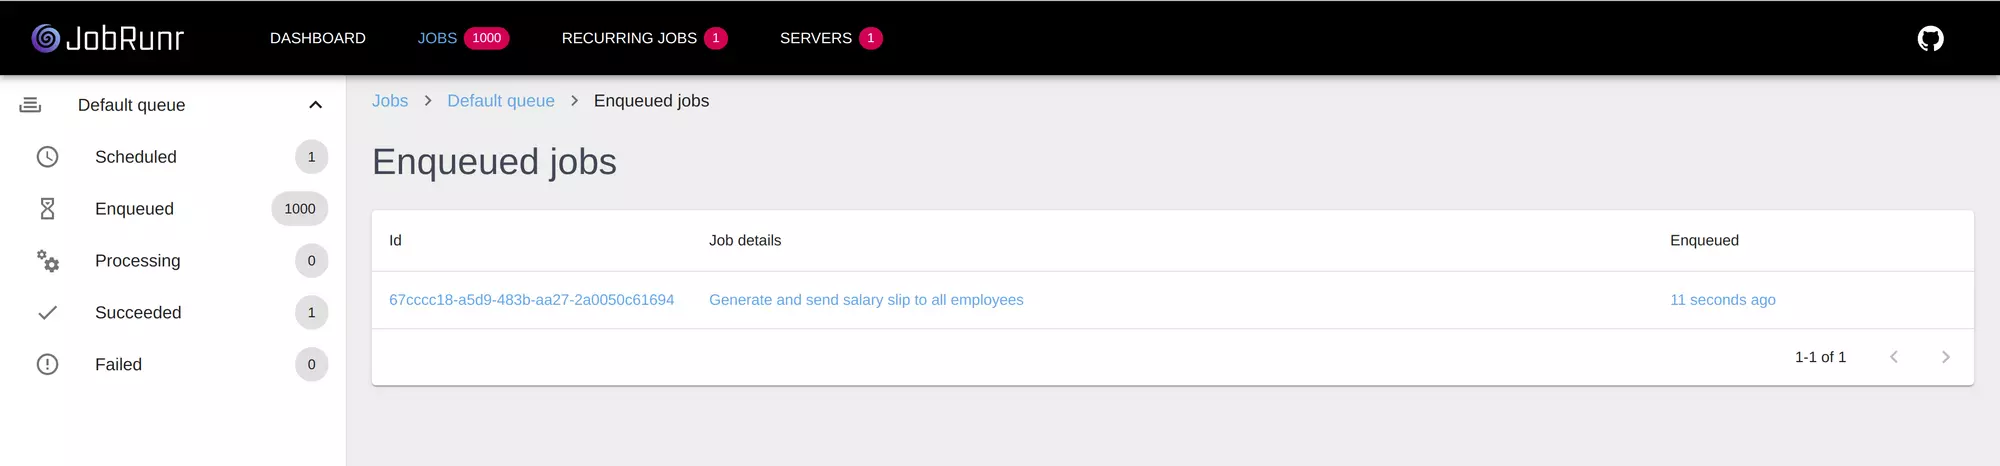Click the JobRunr spiral logo

[x=46, y=38]
